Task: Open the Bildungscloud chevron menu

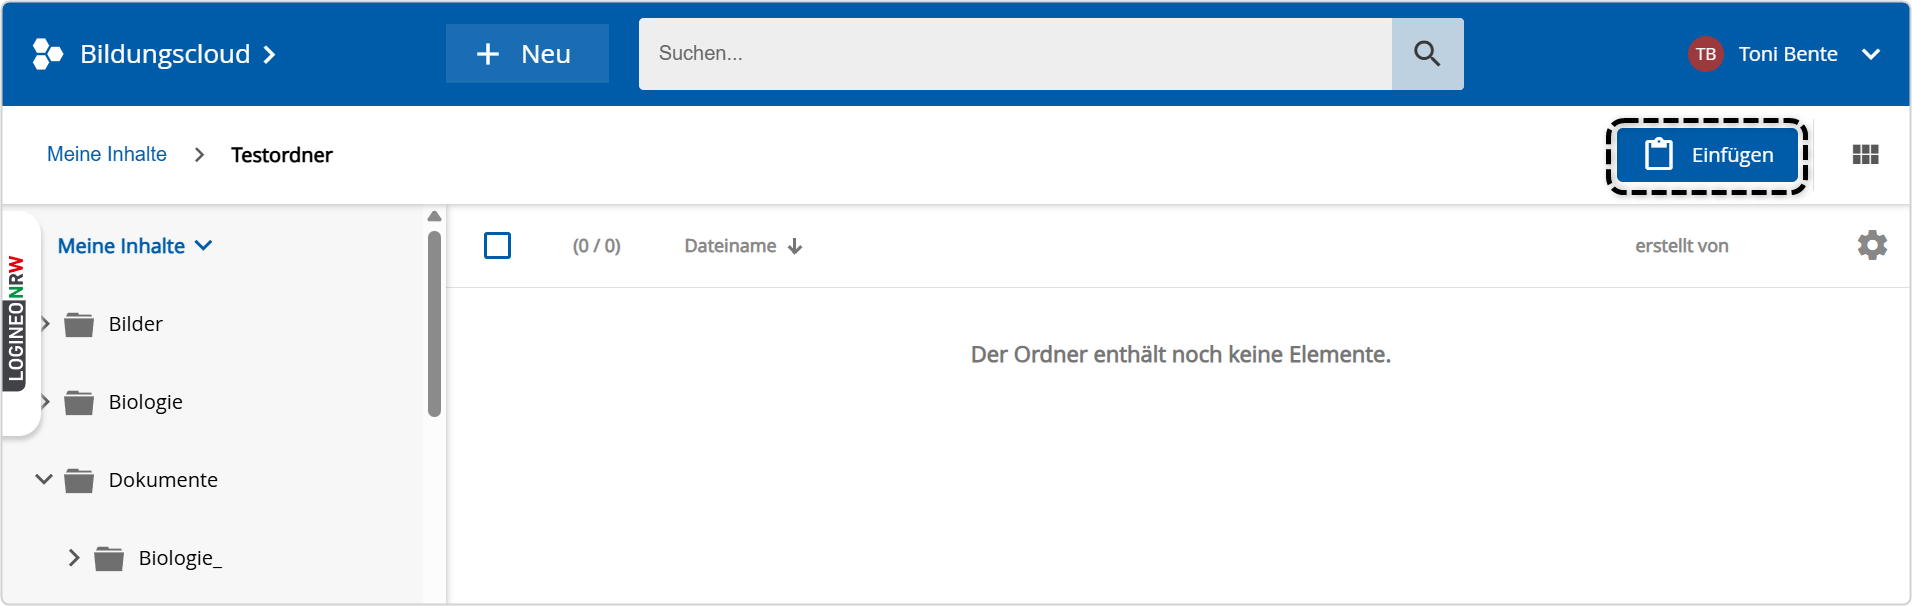Action: pos(269,55)
